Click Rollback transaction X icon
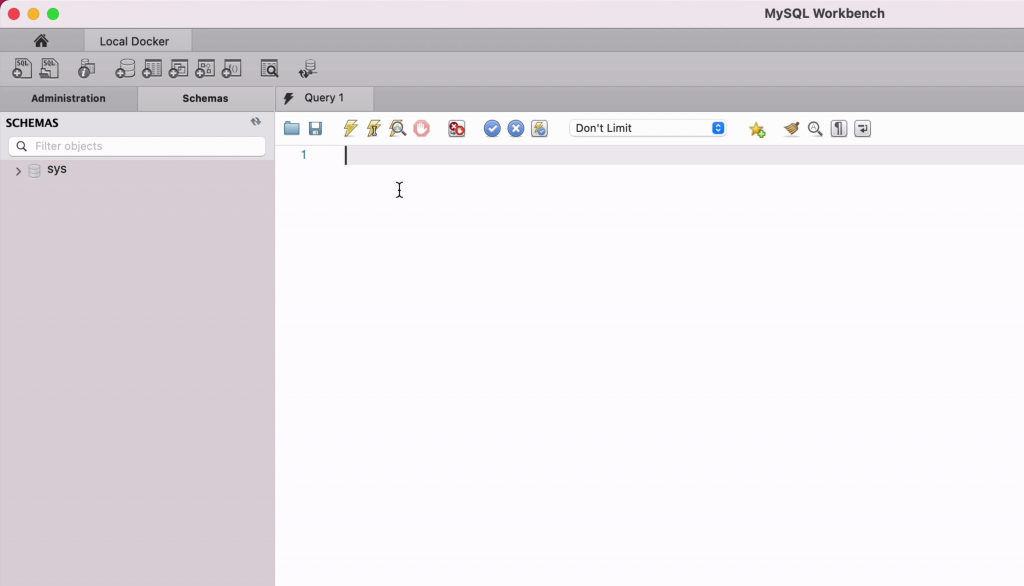The width and height of the screenshot is (1024, 586). pos(516,128)
